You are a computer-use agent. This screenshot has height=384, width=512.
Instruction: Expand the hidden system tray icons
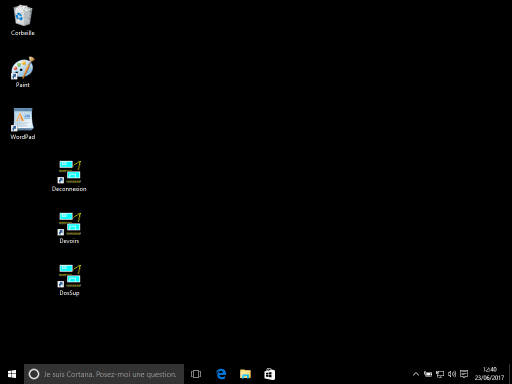point(416,374)
